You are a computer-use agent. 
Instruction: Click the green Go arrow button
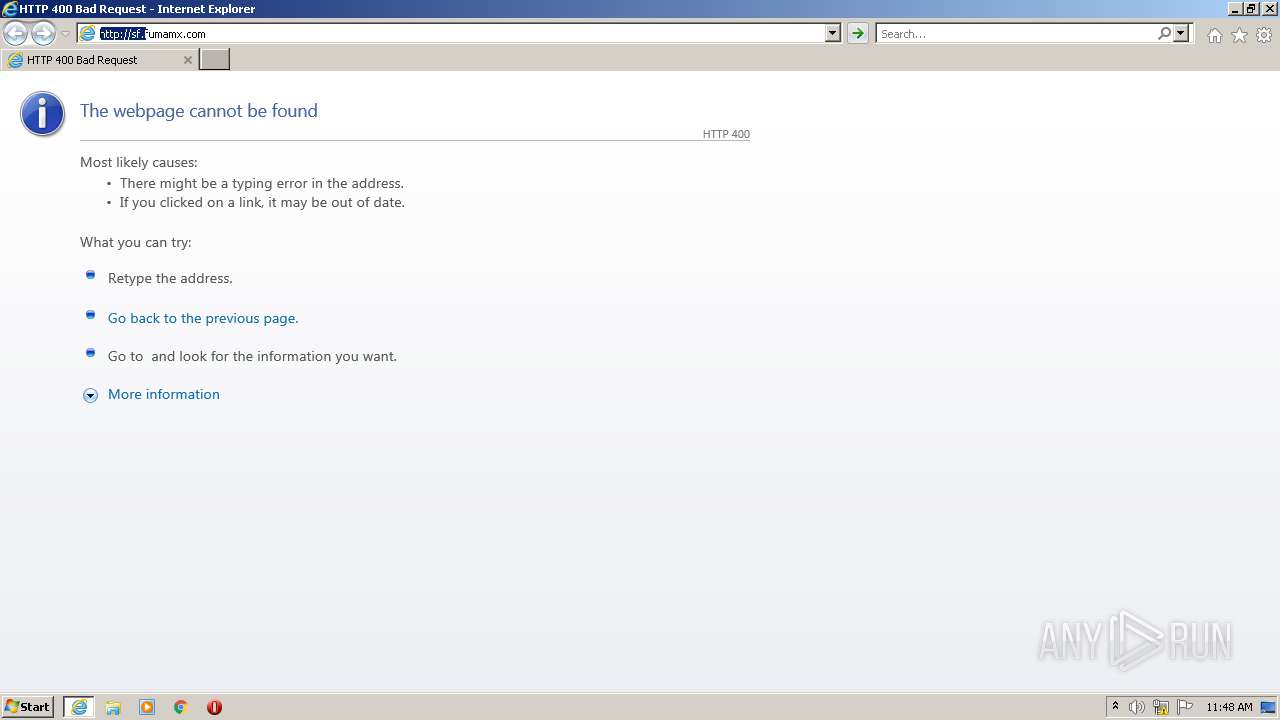point(857,34)
